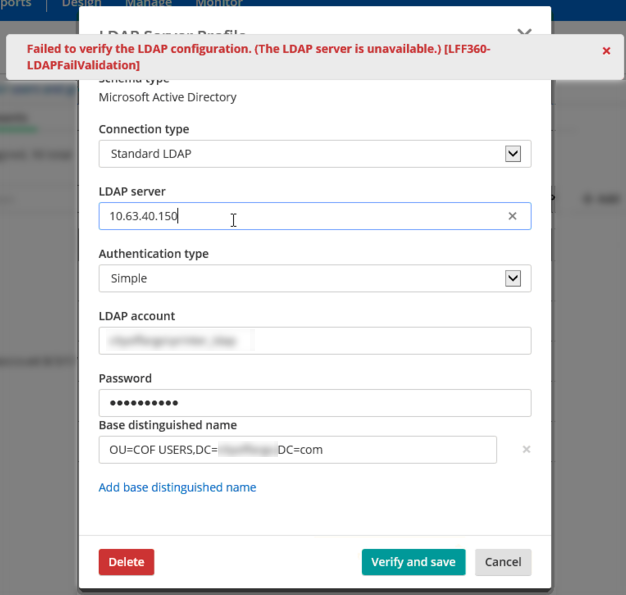The height and width of the screenshot is (595, 626).
Task: Dismiss the red LDAP error notification
Action: (606, 50)
